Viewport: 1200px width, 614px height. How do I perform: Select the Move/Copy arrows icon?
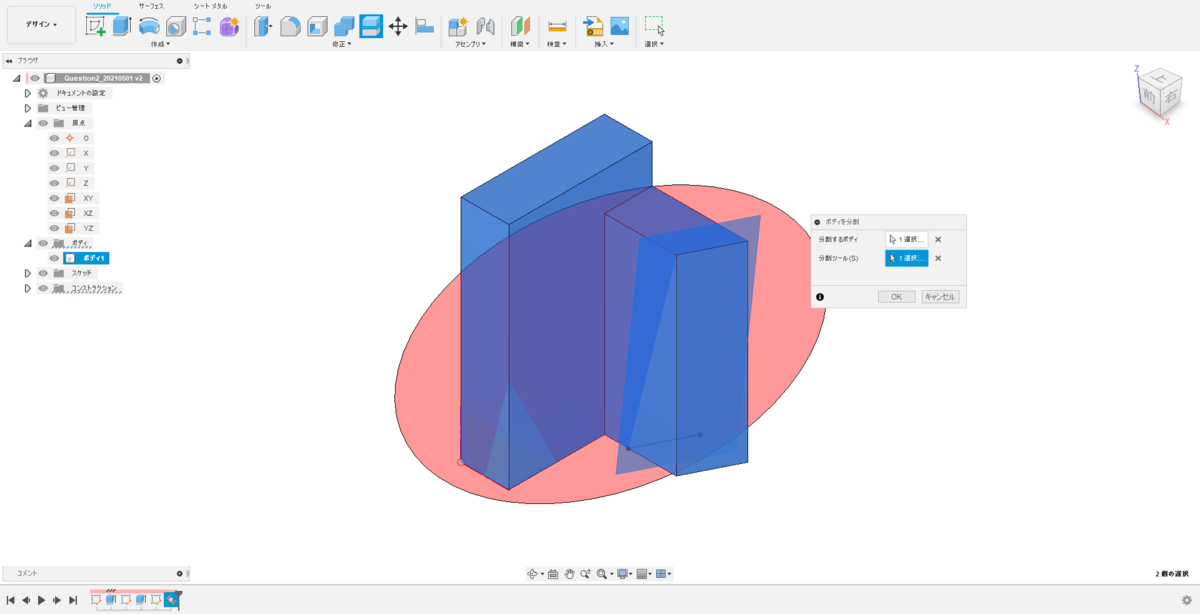tap(398, 27)
